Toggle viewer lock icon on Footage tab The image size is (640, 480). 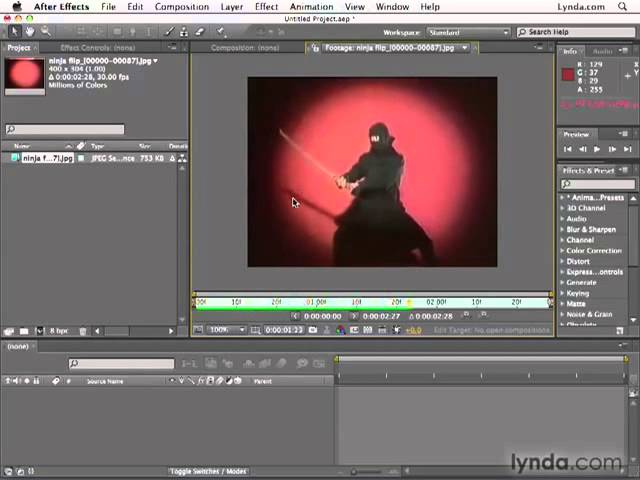pyautogui.click(x=315, y=48)
